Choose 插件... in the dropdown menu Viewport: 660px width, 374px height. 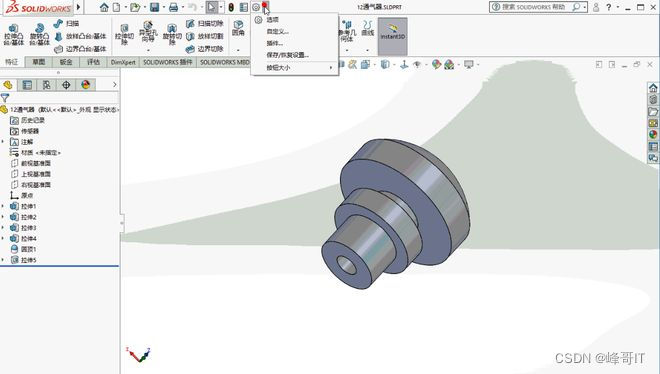[295, 43]
